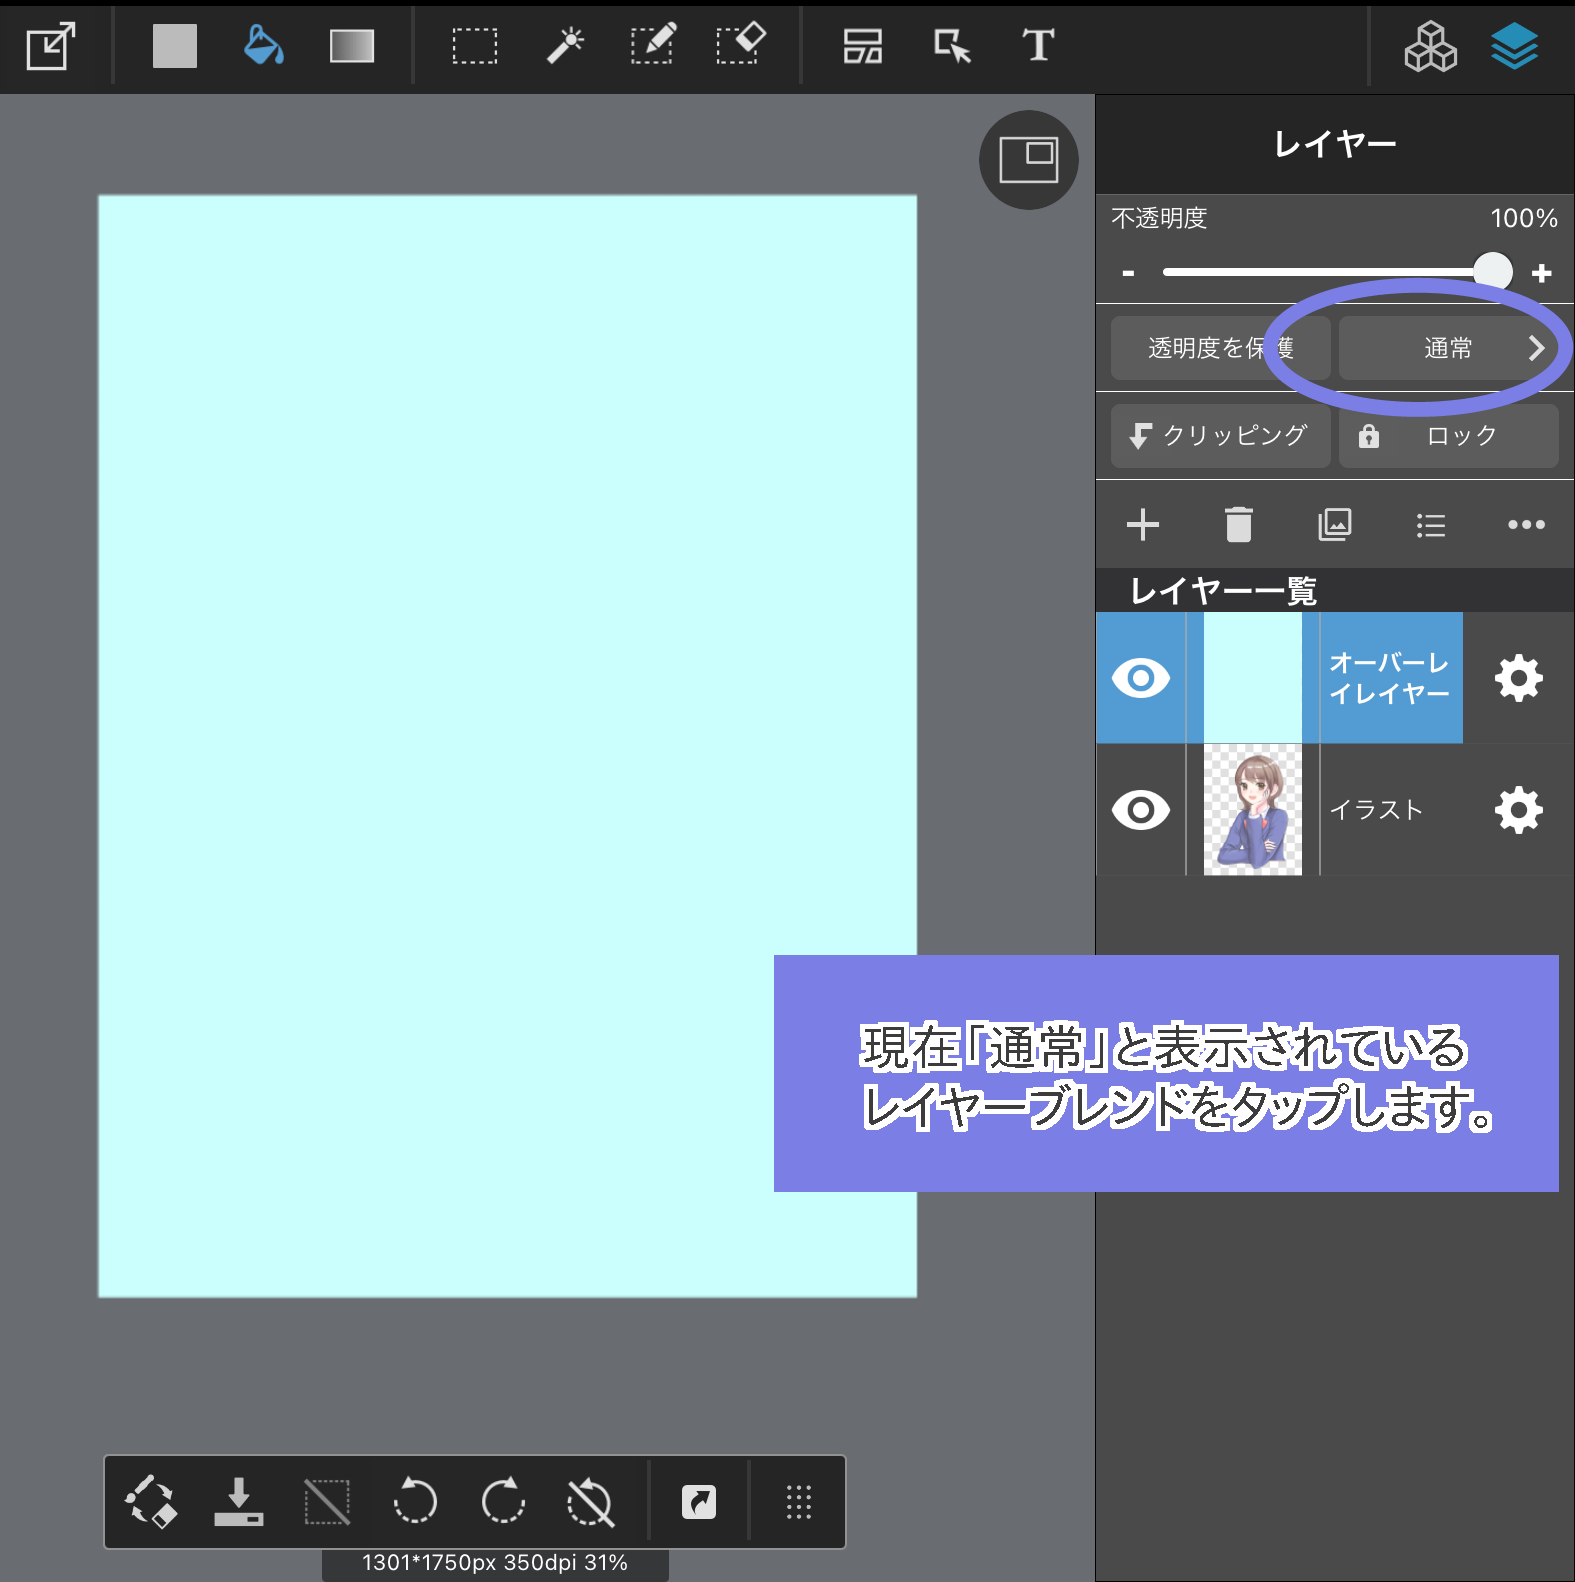Viewport: 1575px width, 1582px height.
Task: Click the opacity slider handle
Action: point(1492,272)
